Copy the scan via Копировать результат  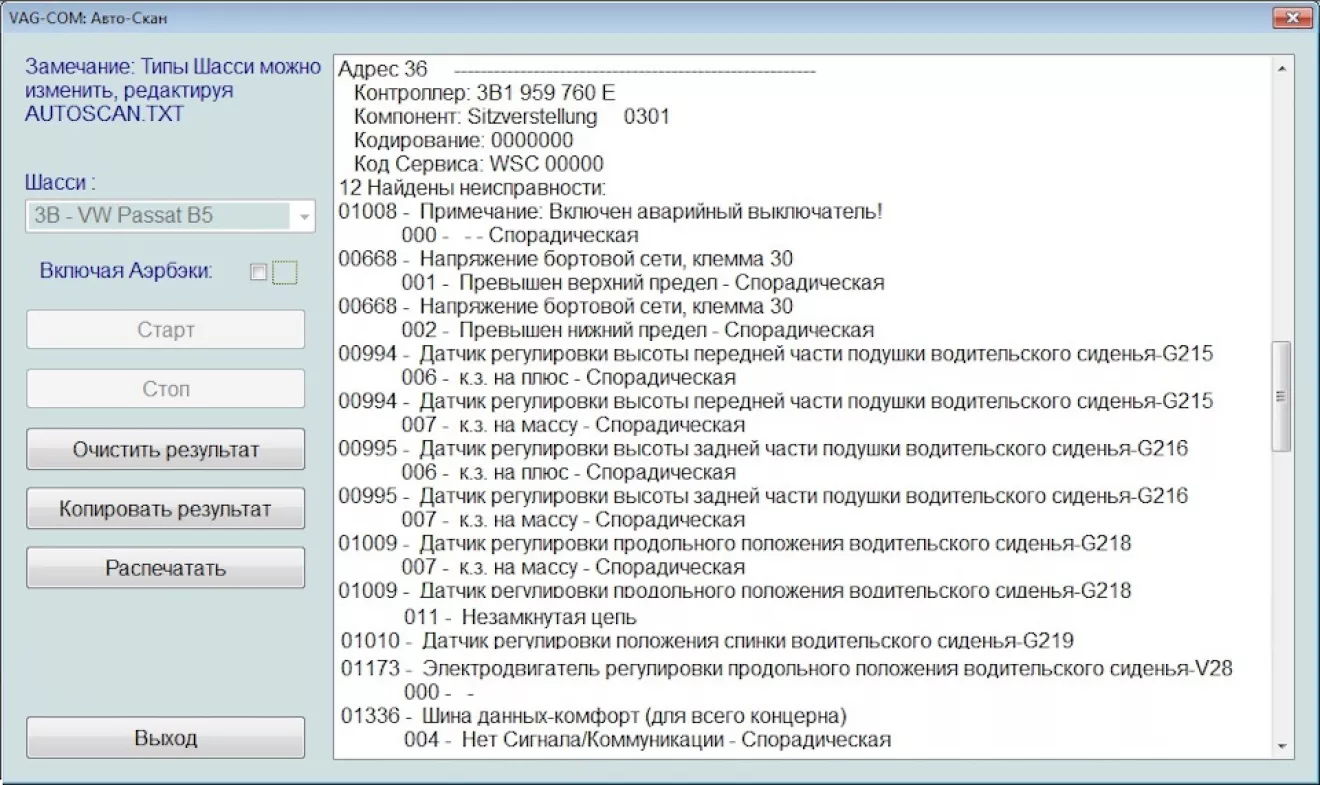click(166, 509)
